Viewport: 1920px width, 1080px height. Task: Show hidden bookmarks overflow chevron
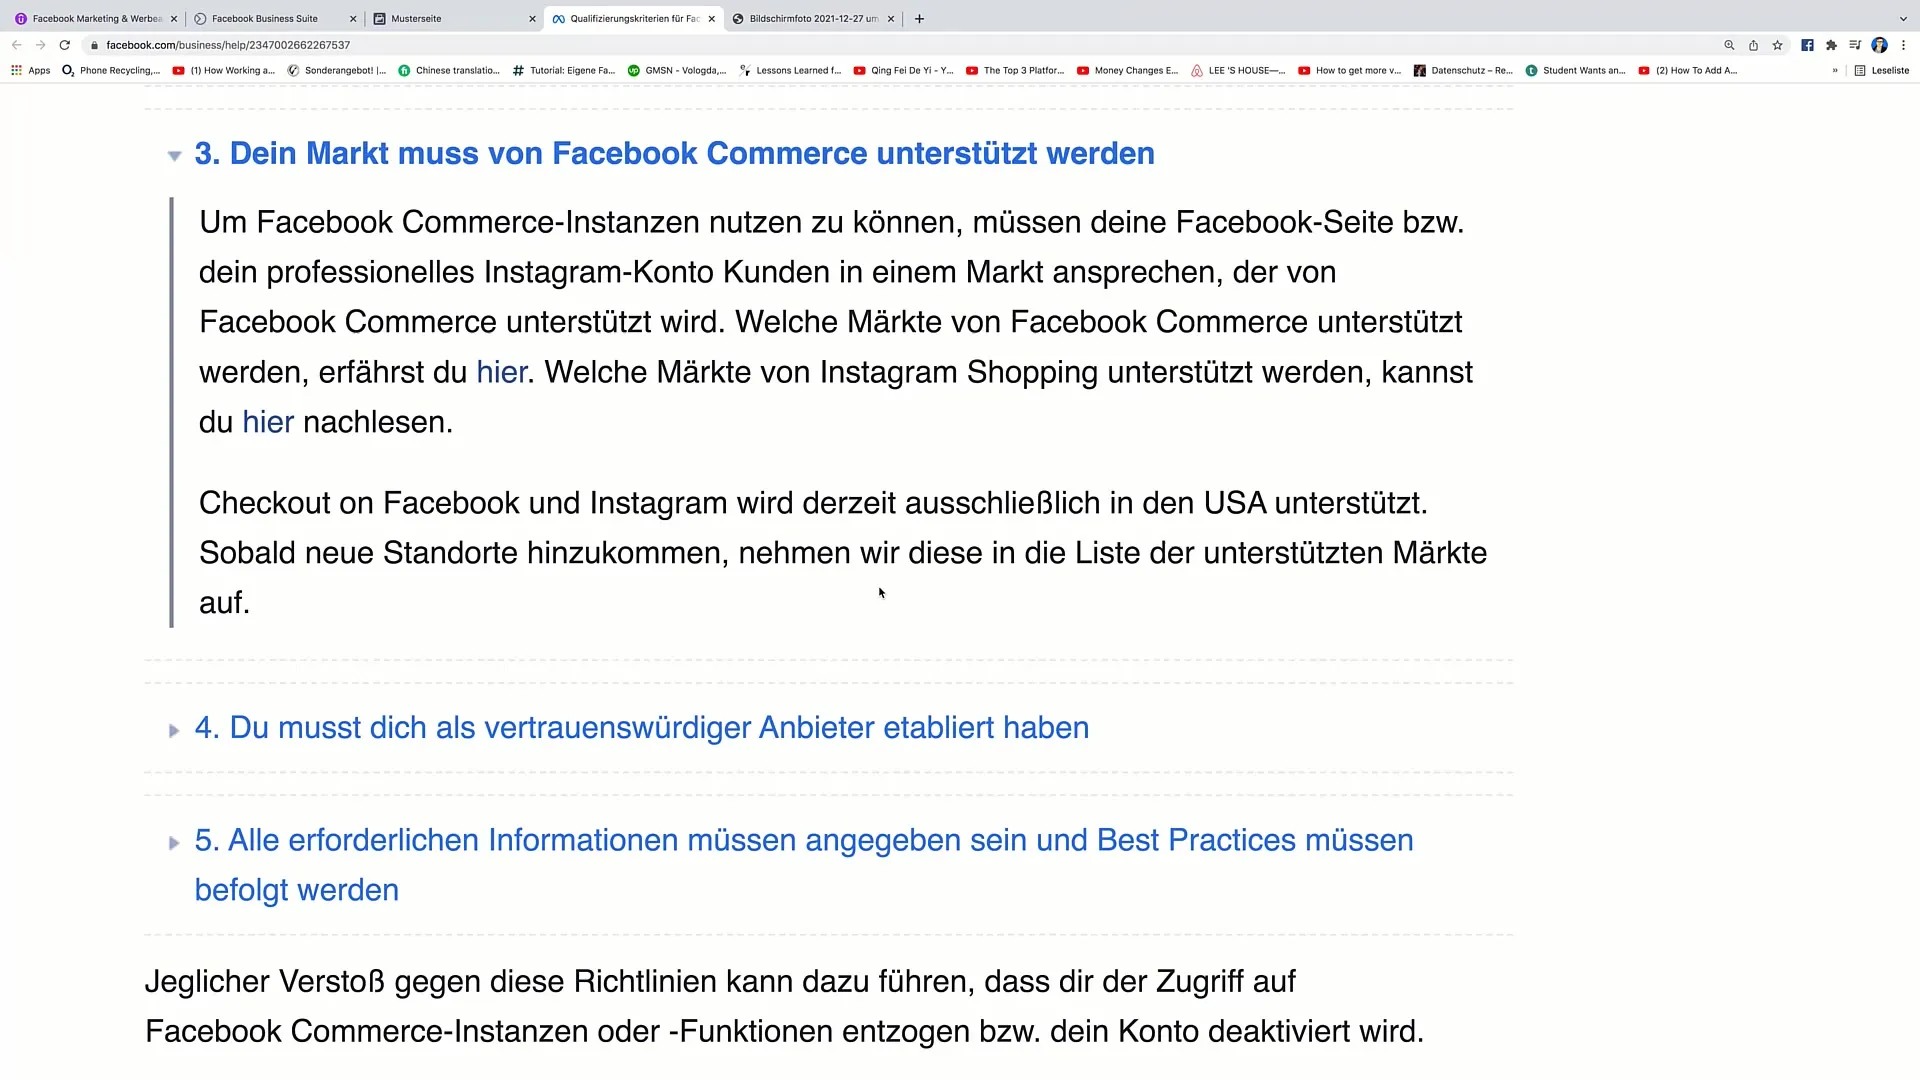[1835, 71]
